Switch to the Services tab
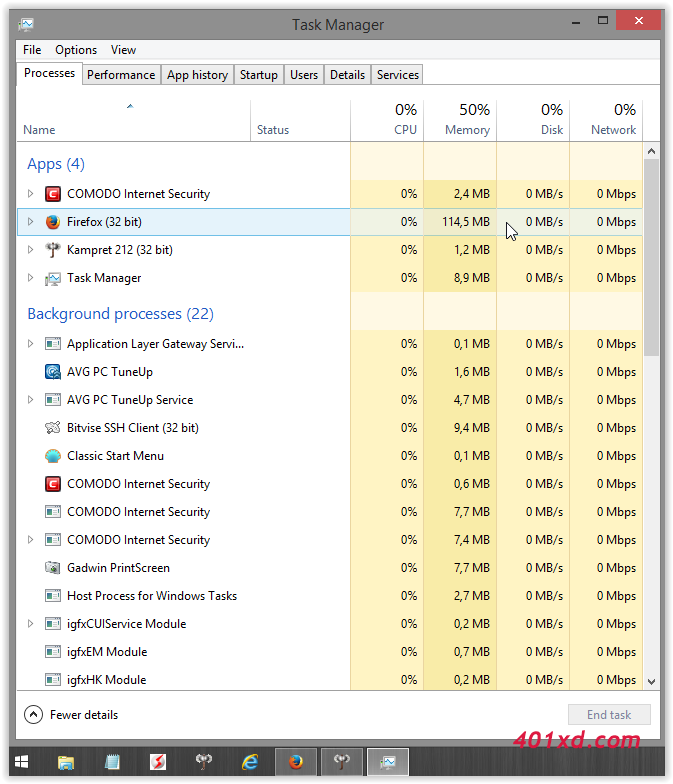Viewport: 673px width, 784px height. click(x=398, y=74)
